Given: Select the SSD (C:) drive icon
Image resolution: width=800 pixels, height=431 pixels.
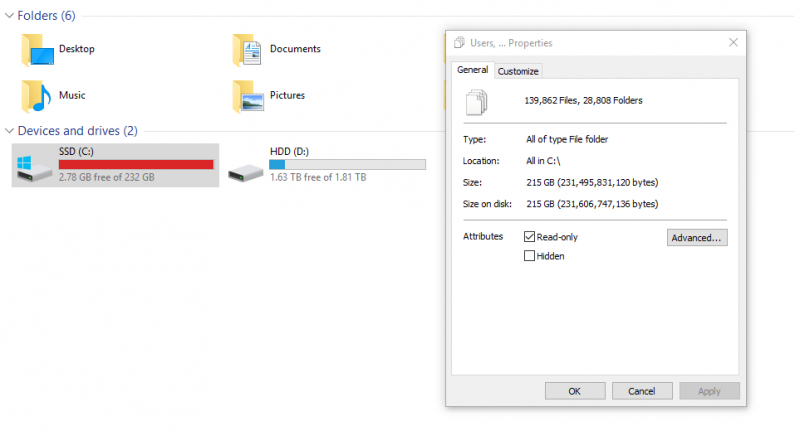Looking at the screenshot, I should [35, 166].
